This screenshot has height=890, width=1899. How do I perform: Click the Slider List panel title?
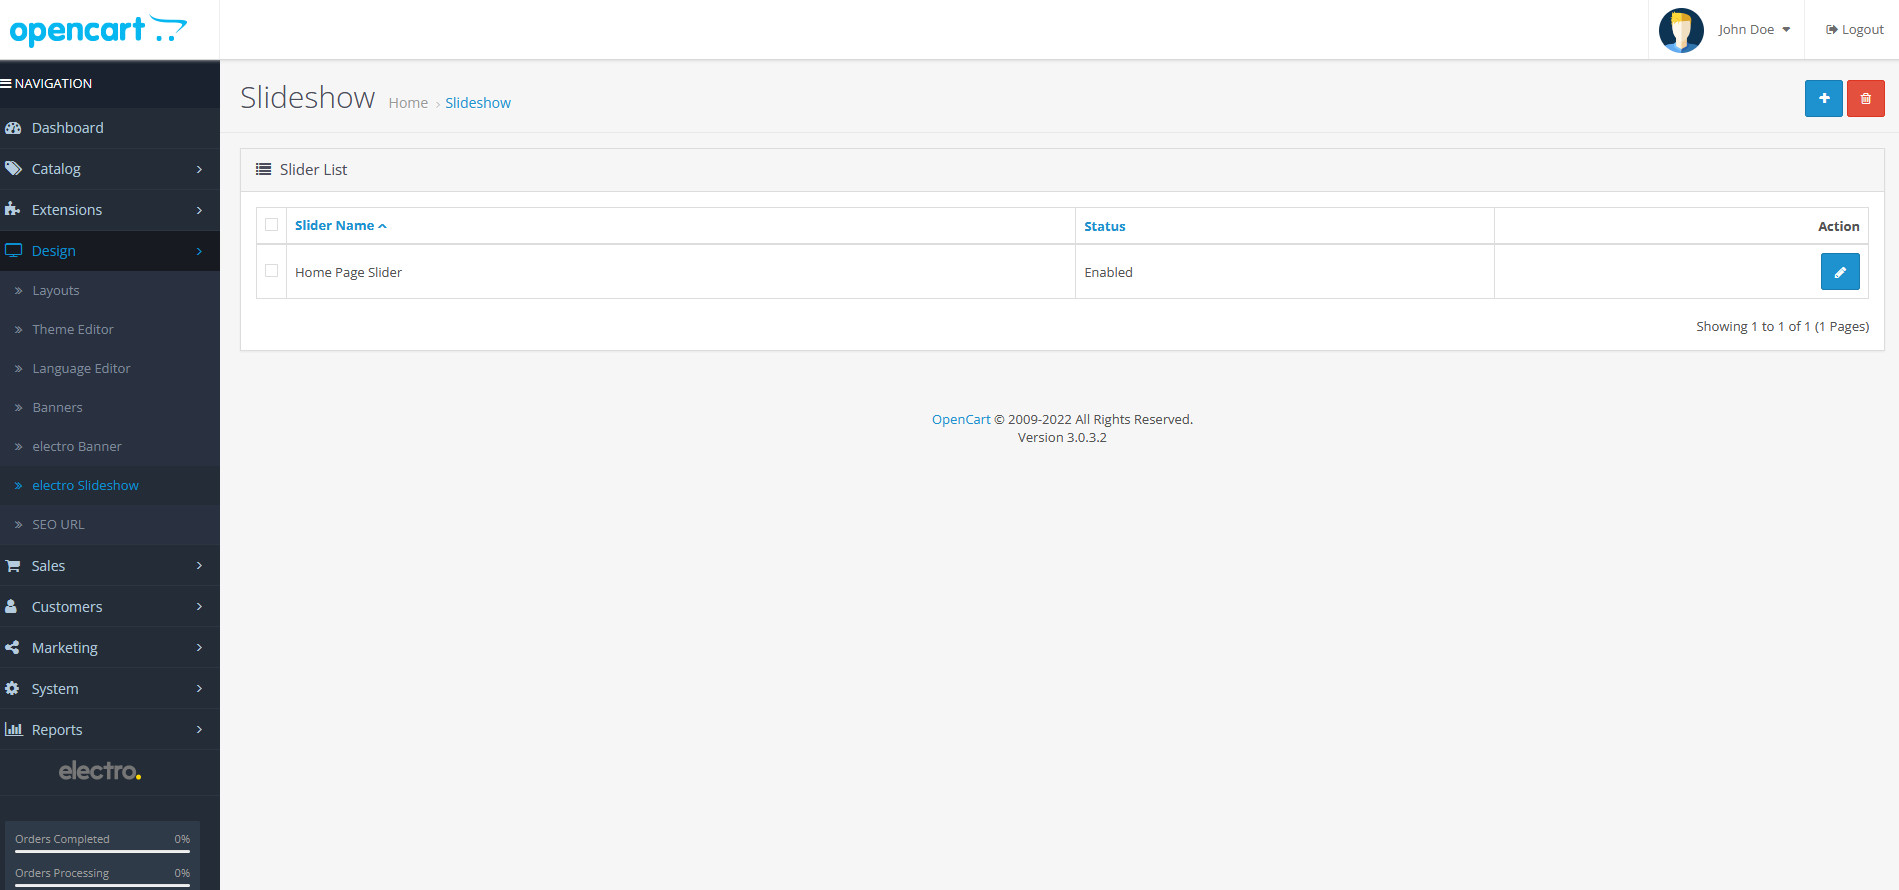[x=313, y=170]
